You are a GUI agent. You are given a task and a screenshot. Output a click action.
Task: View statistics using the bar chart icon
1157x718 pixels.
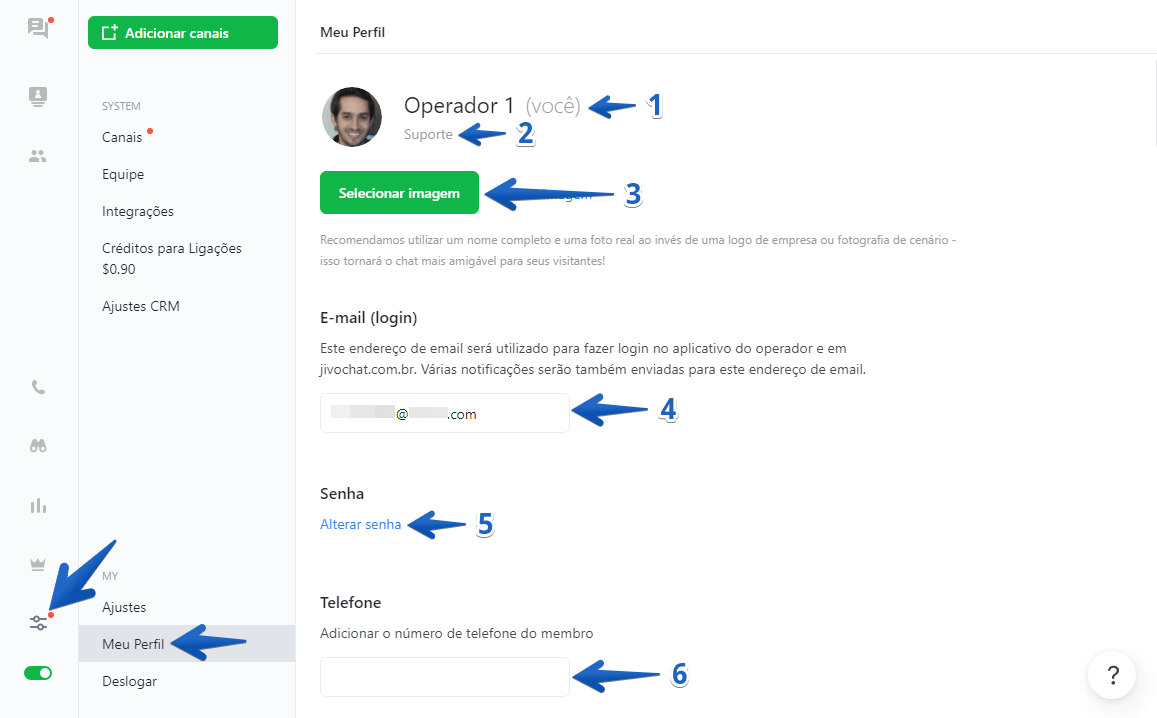[37, 505]
